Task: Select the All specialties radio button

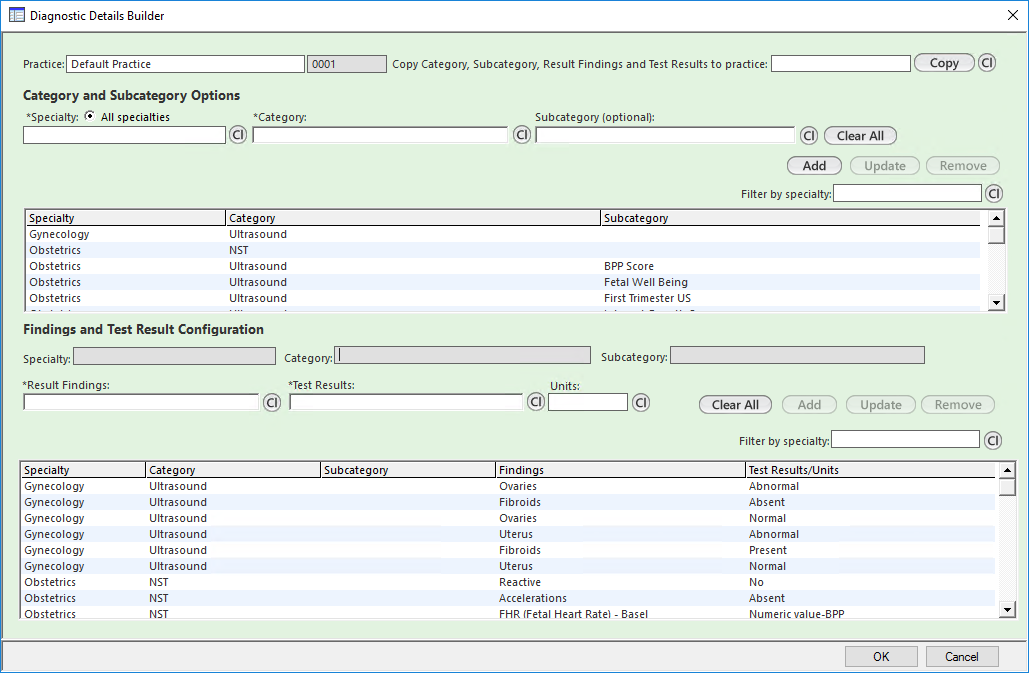Action: point(90,116)
